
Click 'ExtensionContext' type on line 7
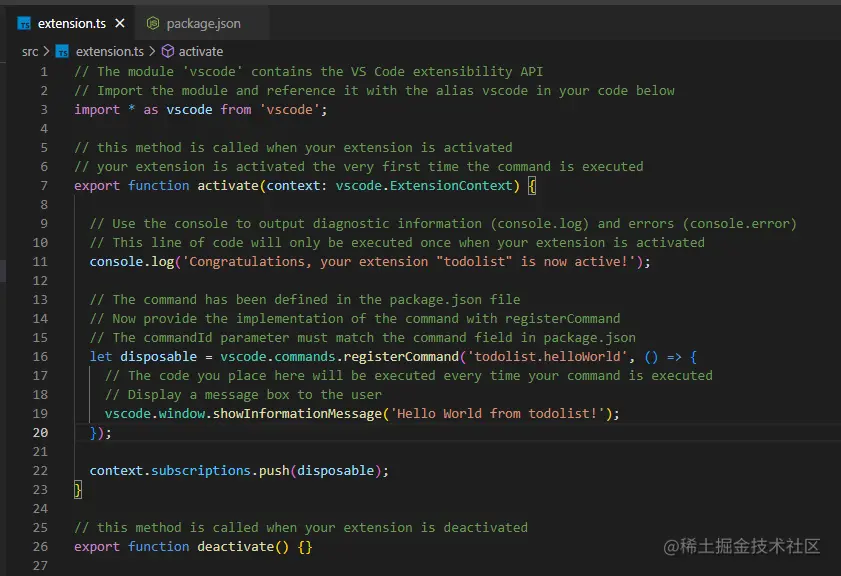pos(451,186)
